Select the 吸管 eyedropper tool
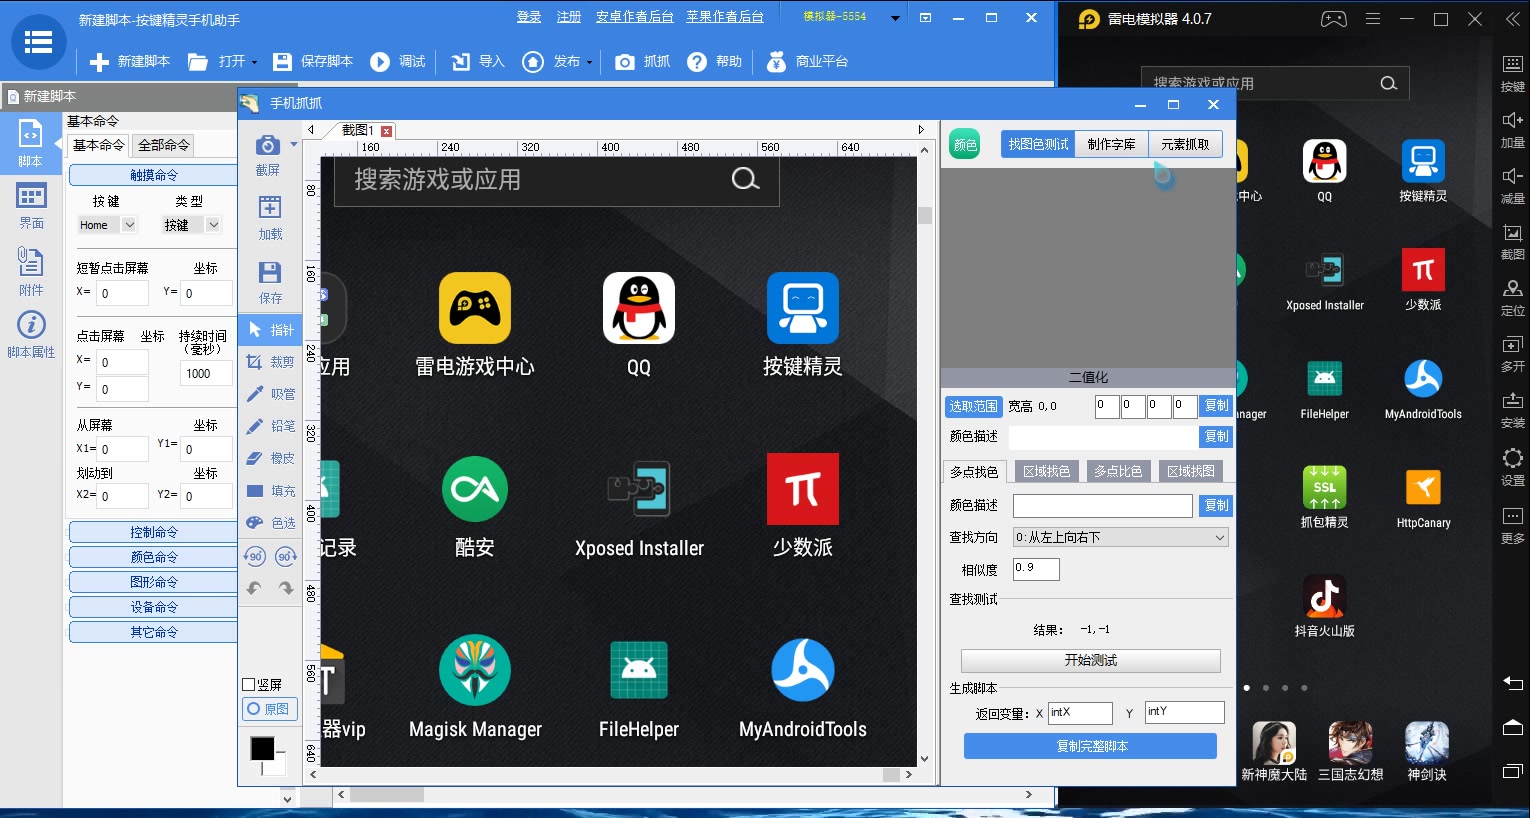Screen dimensions: 1530x818 tap(270, 394)
